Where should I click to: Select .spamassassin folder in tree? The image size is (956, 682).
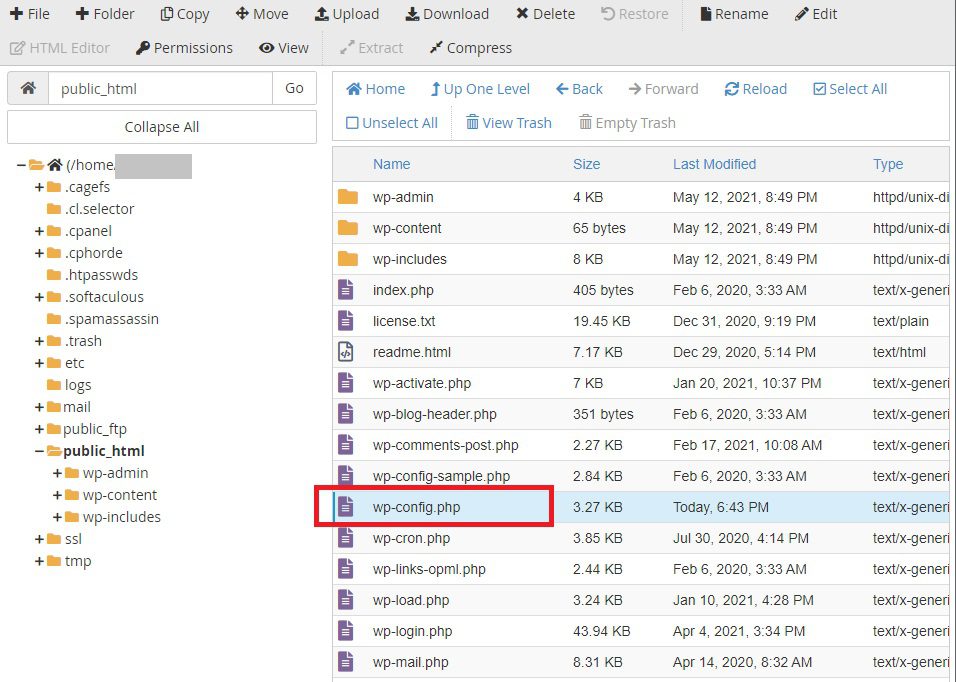click(112, 319)
